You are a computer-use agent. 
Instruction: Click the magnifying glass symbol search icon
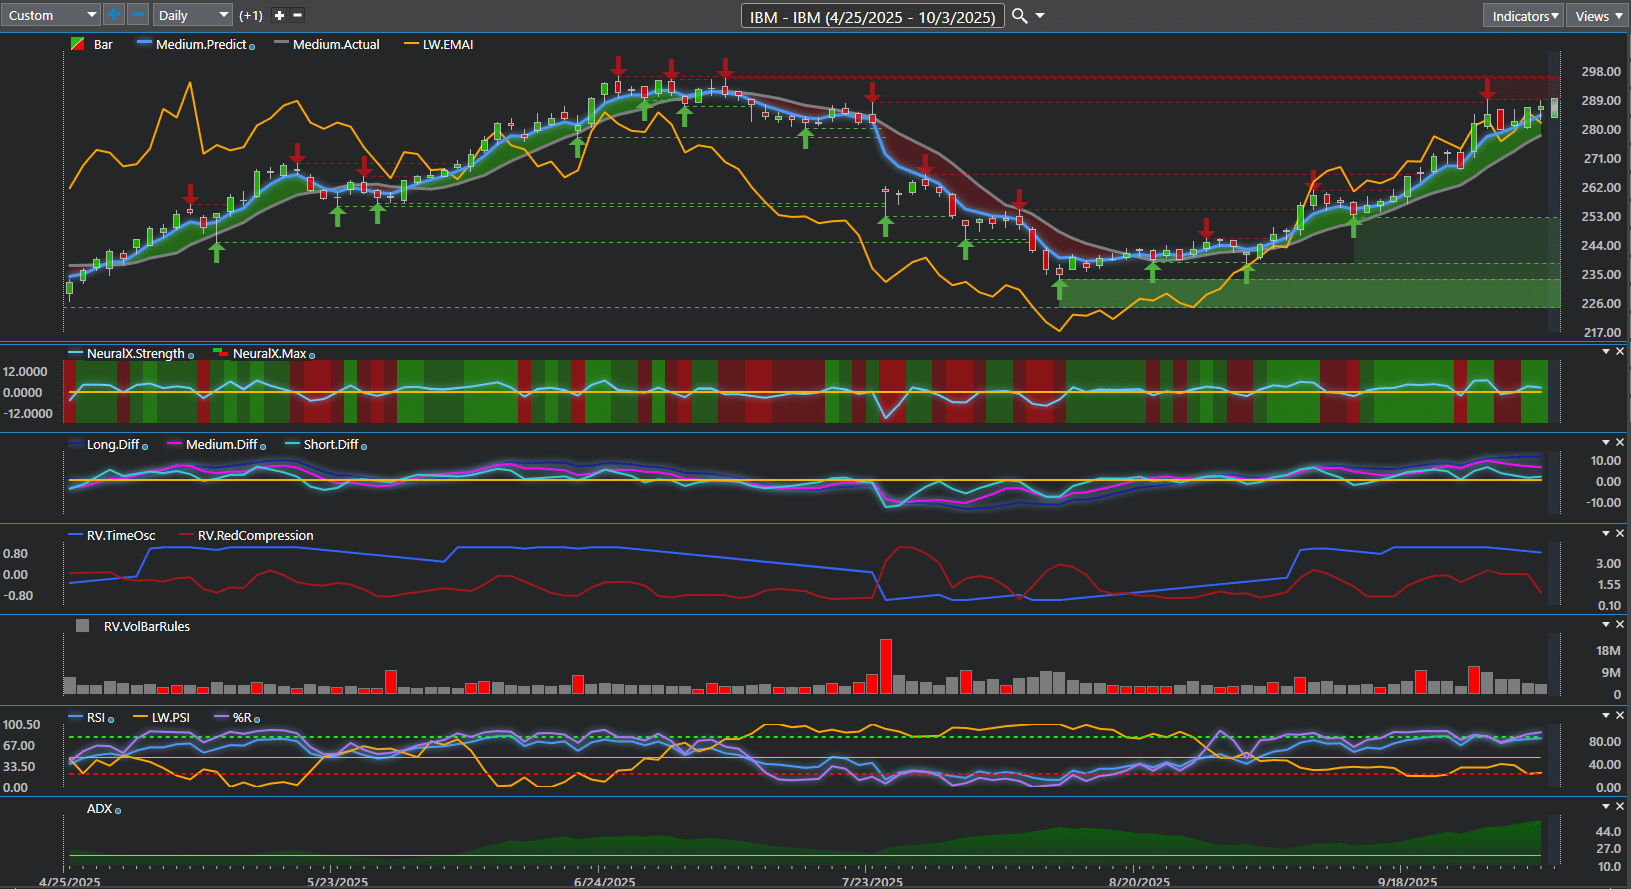click(1019, 15)
